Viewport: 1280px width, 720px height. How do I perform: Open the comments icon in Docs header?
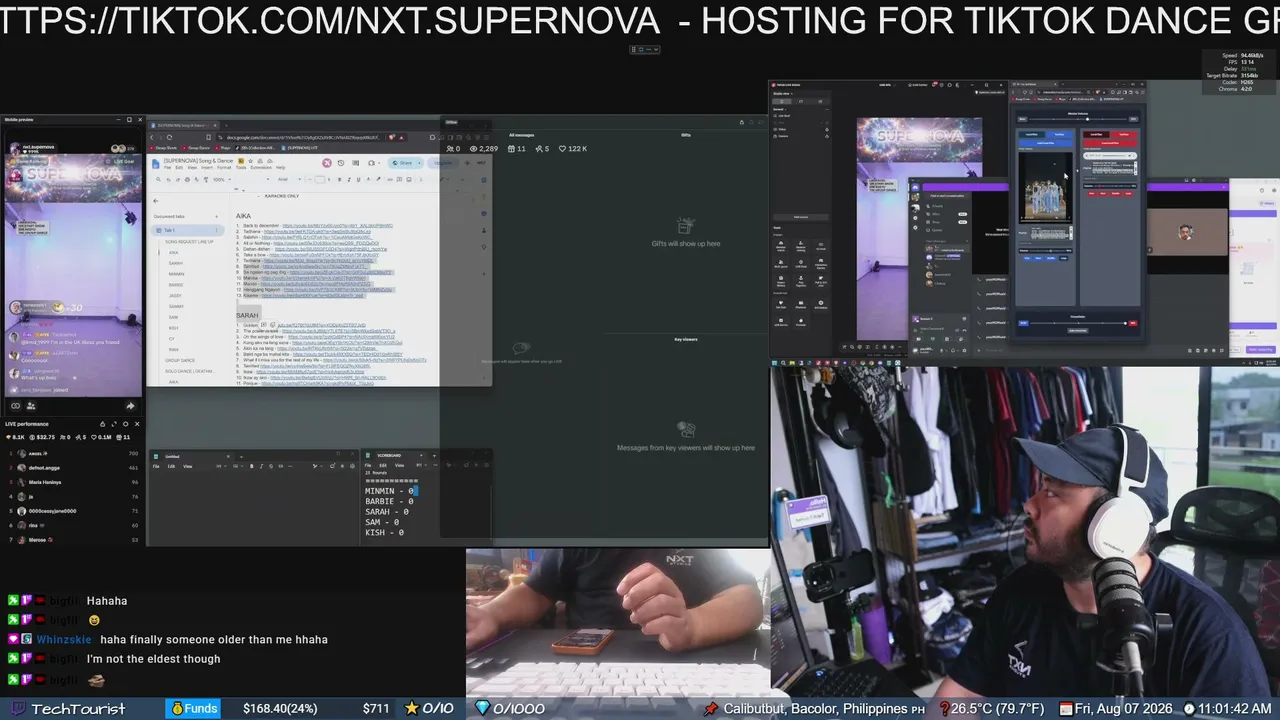point(355,163)
